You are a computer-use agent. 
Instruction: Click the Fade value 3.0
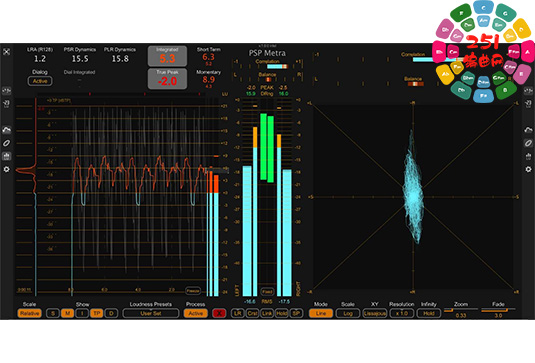tap(498, 316)
